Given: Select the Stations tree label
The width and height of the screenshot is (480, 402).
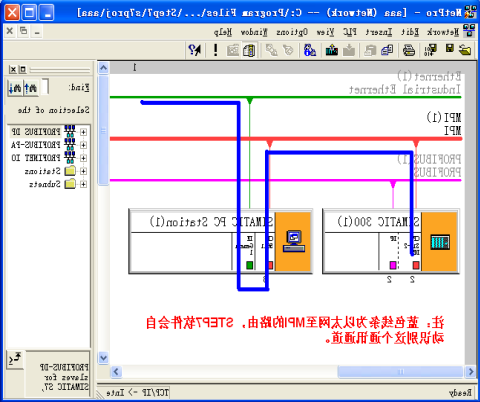Looking at the screenshot, I should click(42, 171).
